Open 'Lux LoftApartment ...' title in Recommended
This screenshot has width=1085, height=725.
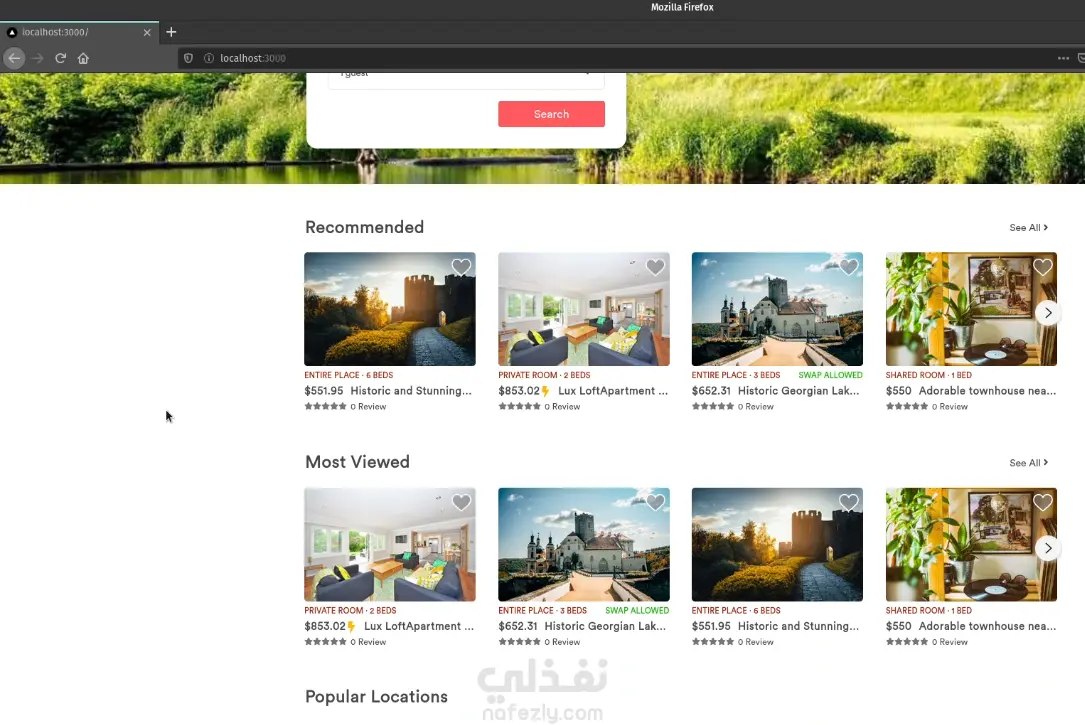click(x=613, y=391)
